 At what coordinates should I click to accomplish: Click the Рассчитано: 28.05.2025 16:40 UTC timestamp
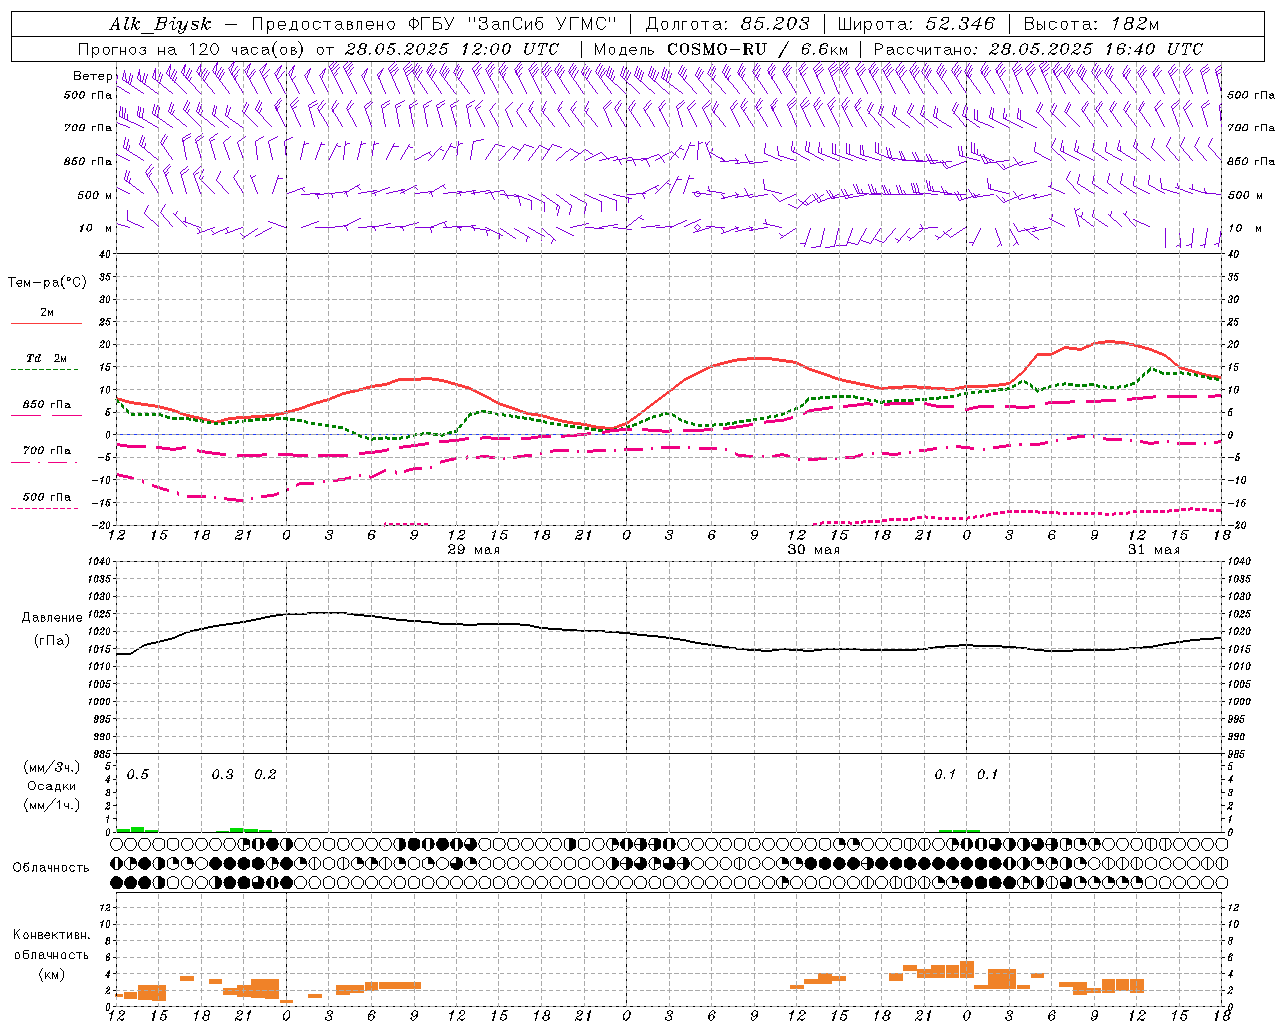pos(1038,48)
